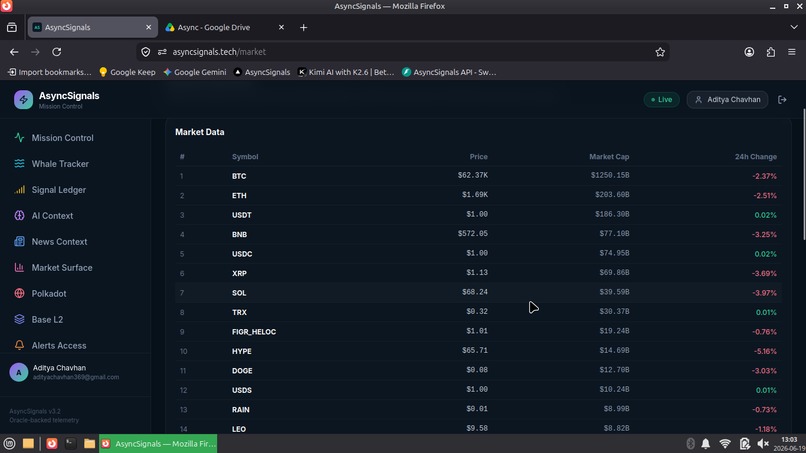Open the system start menu icon
This screenshot has width=806, height=453.
click(x=9, y=443)
